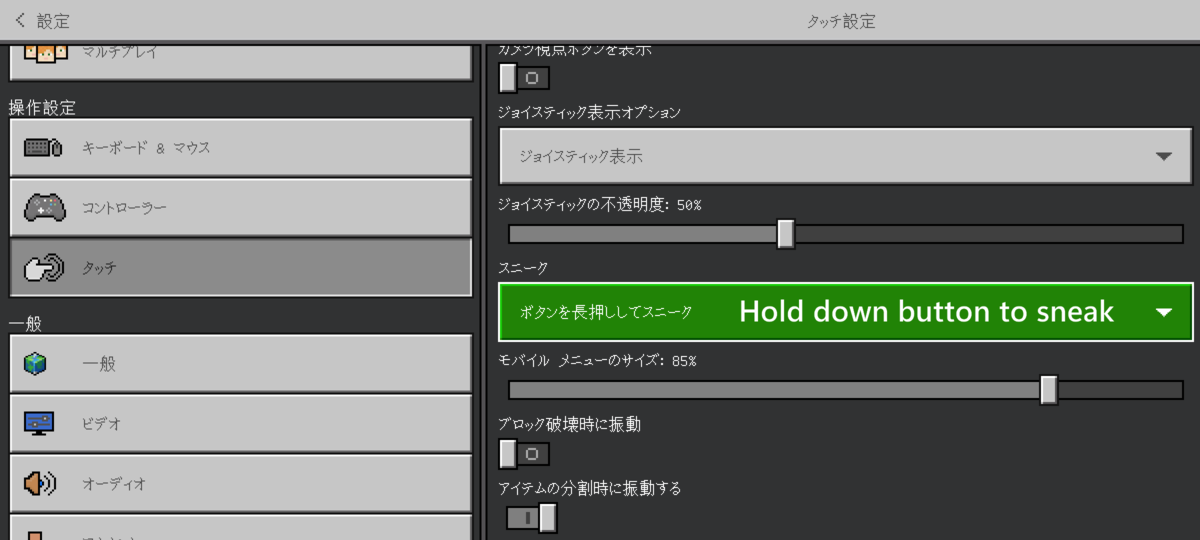Open the スニーク sneak mode dropdown
This screenshot has height=540, width=1200.
pos(846,312)
